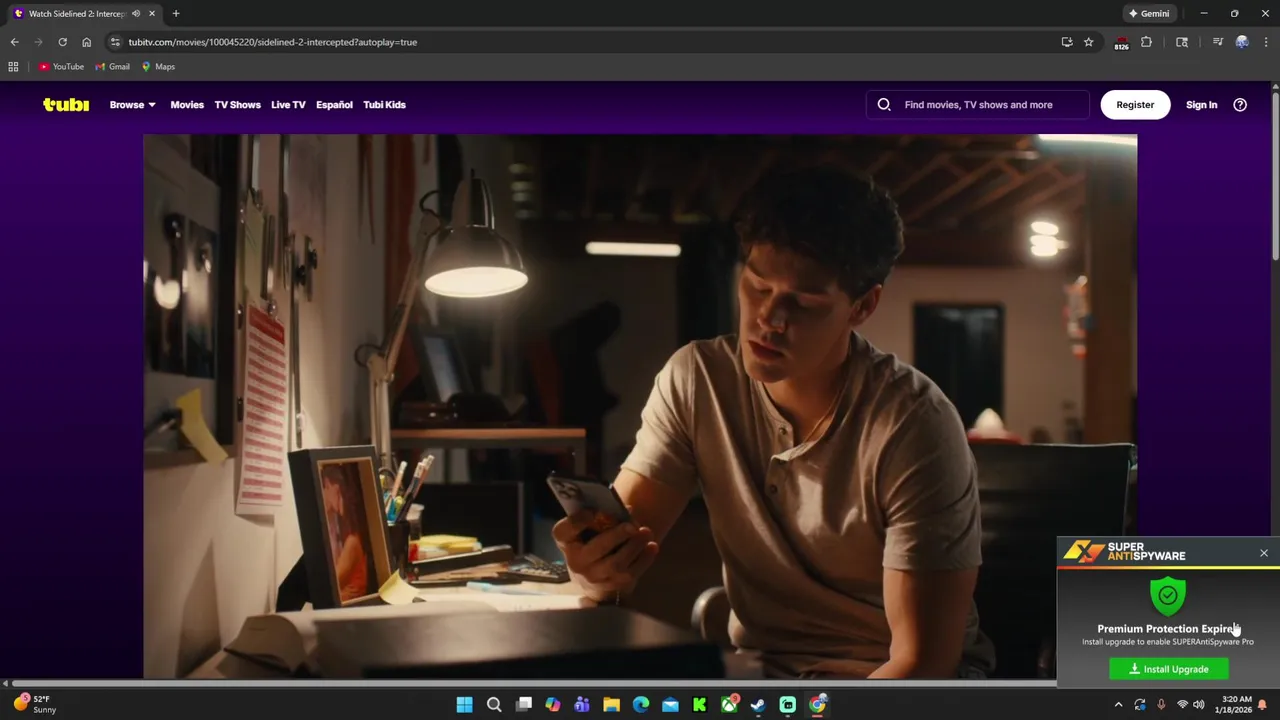Go back with the browser back arrow

pyautogui.click(x=15, y=42)
